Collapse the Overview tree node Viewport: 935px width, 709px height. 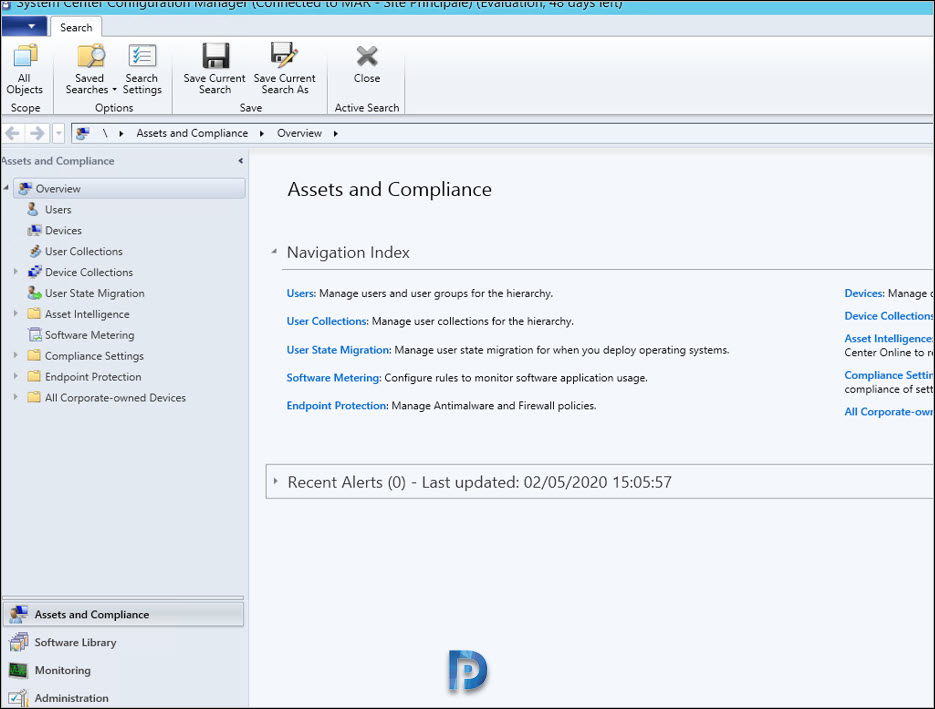pyautogui.click(x=6, y=188)
